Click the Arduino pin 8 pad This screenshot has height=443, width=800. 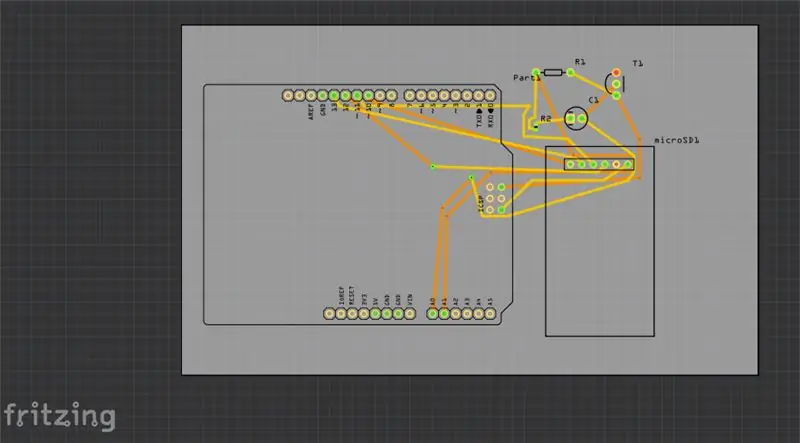pyautogui.click(x=391, y=95)
